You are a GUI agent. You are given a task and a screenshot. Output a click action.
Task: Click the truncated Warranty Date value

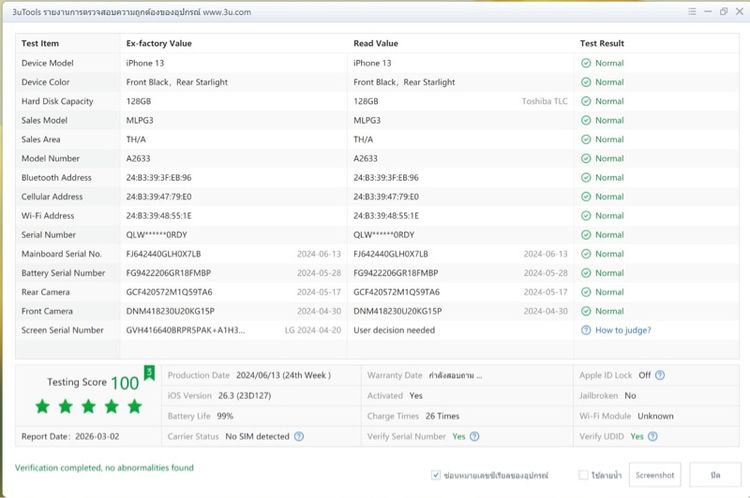point(455,376)
